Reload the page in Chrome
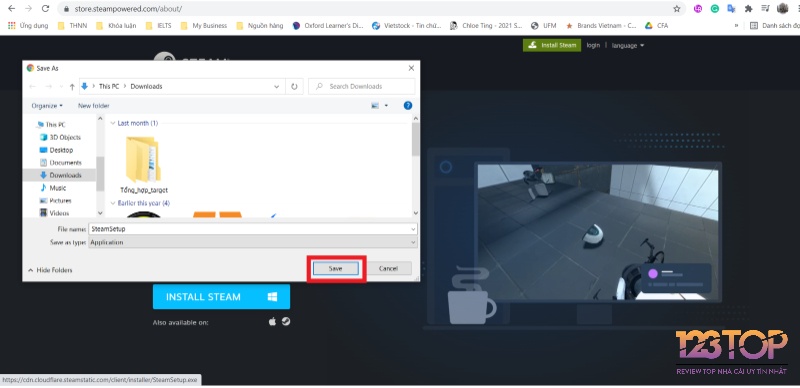Viewport: 800px width, 388px height. click(45, 9)
